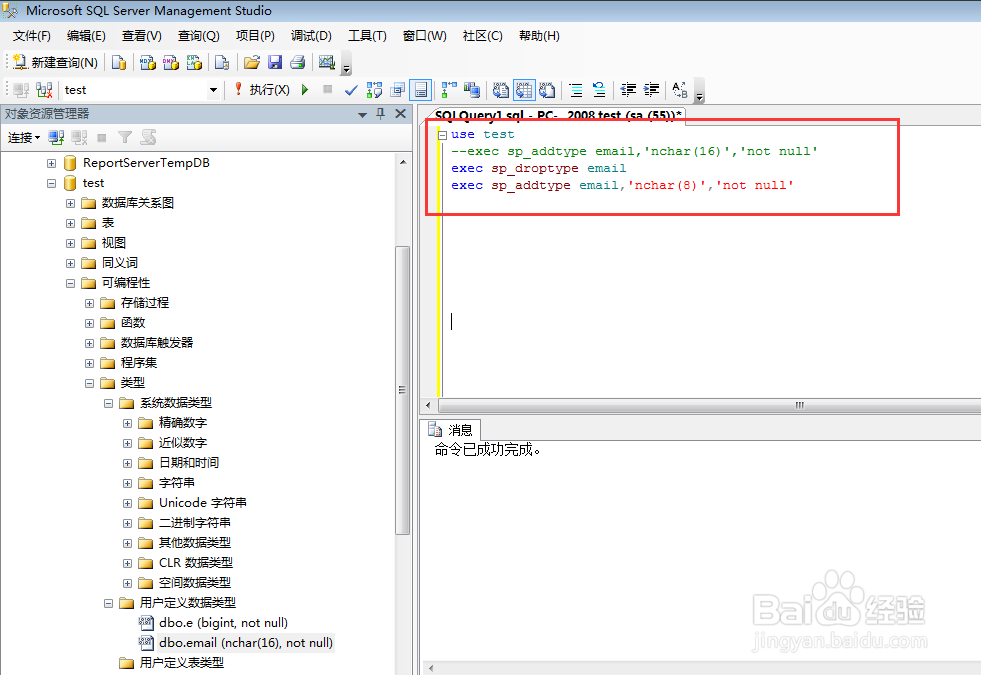
Task: Open a Database Engine Query
Action: 118,62
